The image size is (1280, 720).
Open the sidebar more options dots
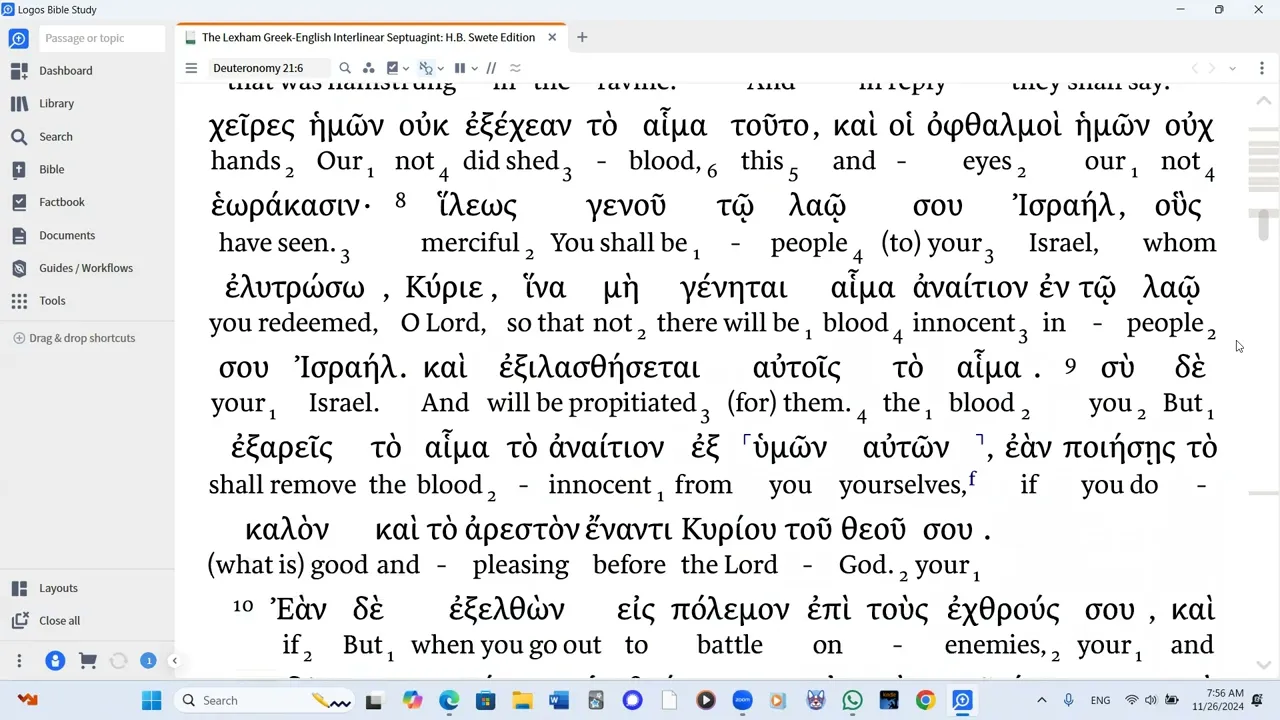click(19, 661)
